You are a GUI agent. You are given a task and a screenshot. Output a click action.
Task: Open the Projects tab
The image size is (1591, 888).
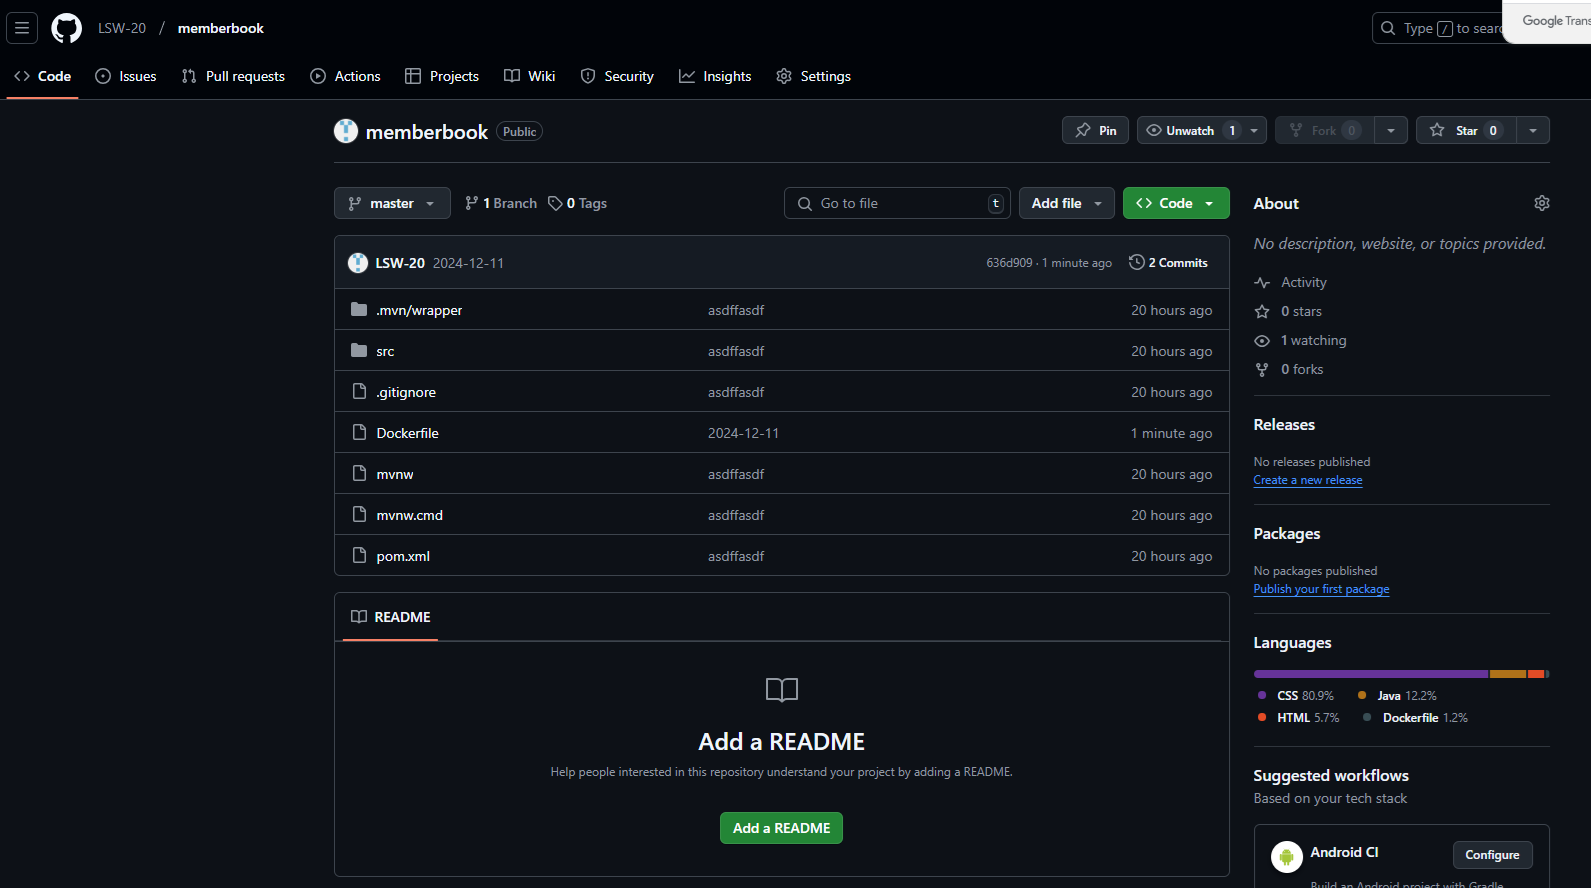(442, 76)
